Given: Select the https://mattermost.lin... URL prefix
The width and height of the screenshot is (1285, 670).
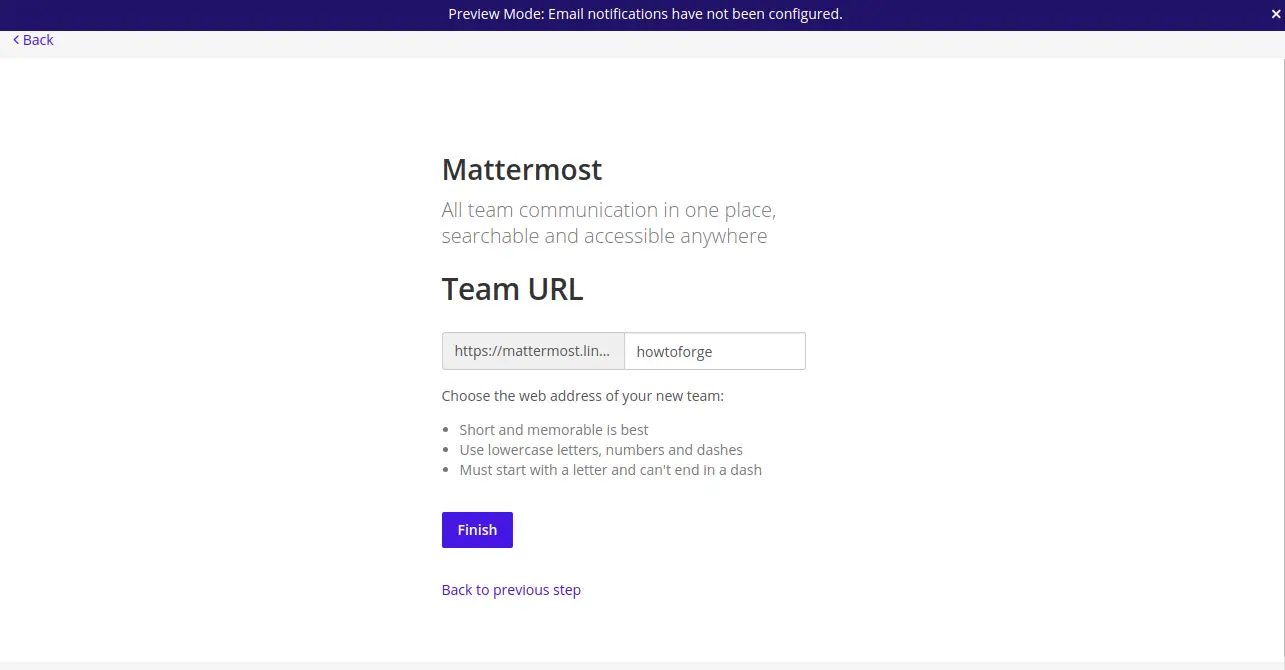Looking at the screenshot, I should [533, 351].
